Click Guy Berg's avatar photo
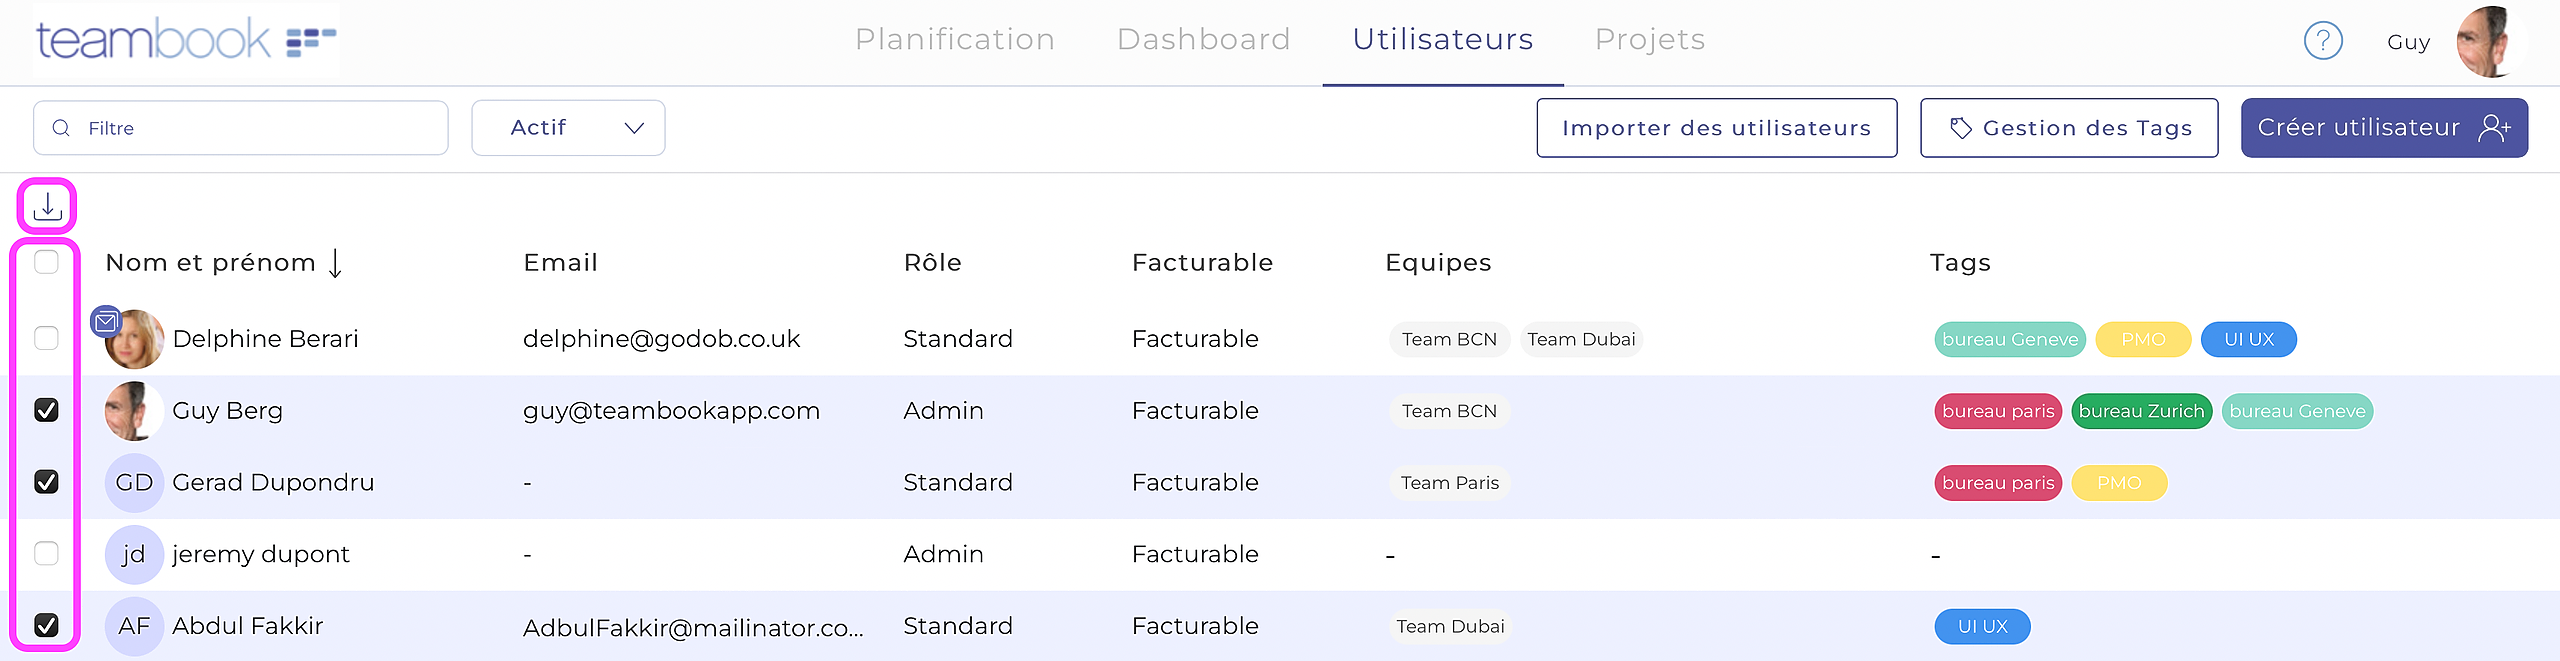 click(134, 411)
